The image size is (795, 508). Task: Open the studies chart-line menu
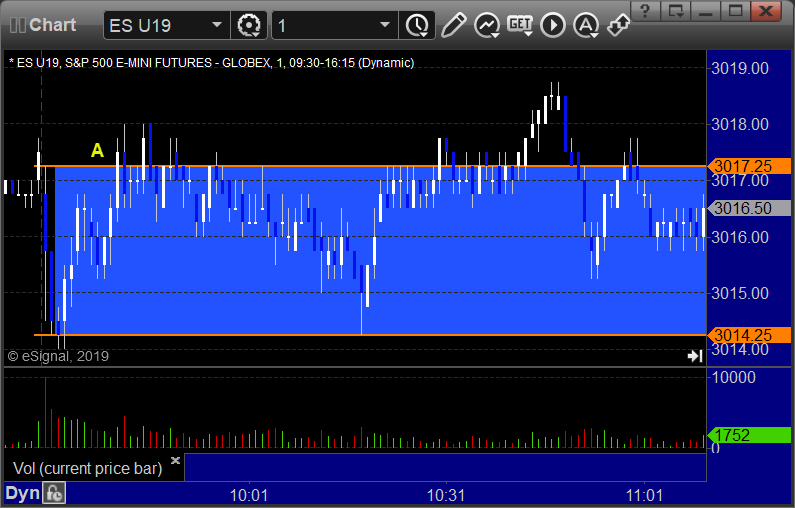pyautogui.click(x=487, y=25)
